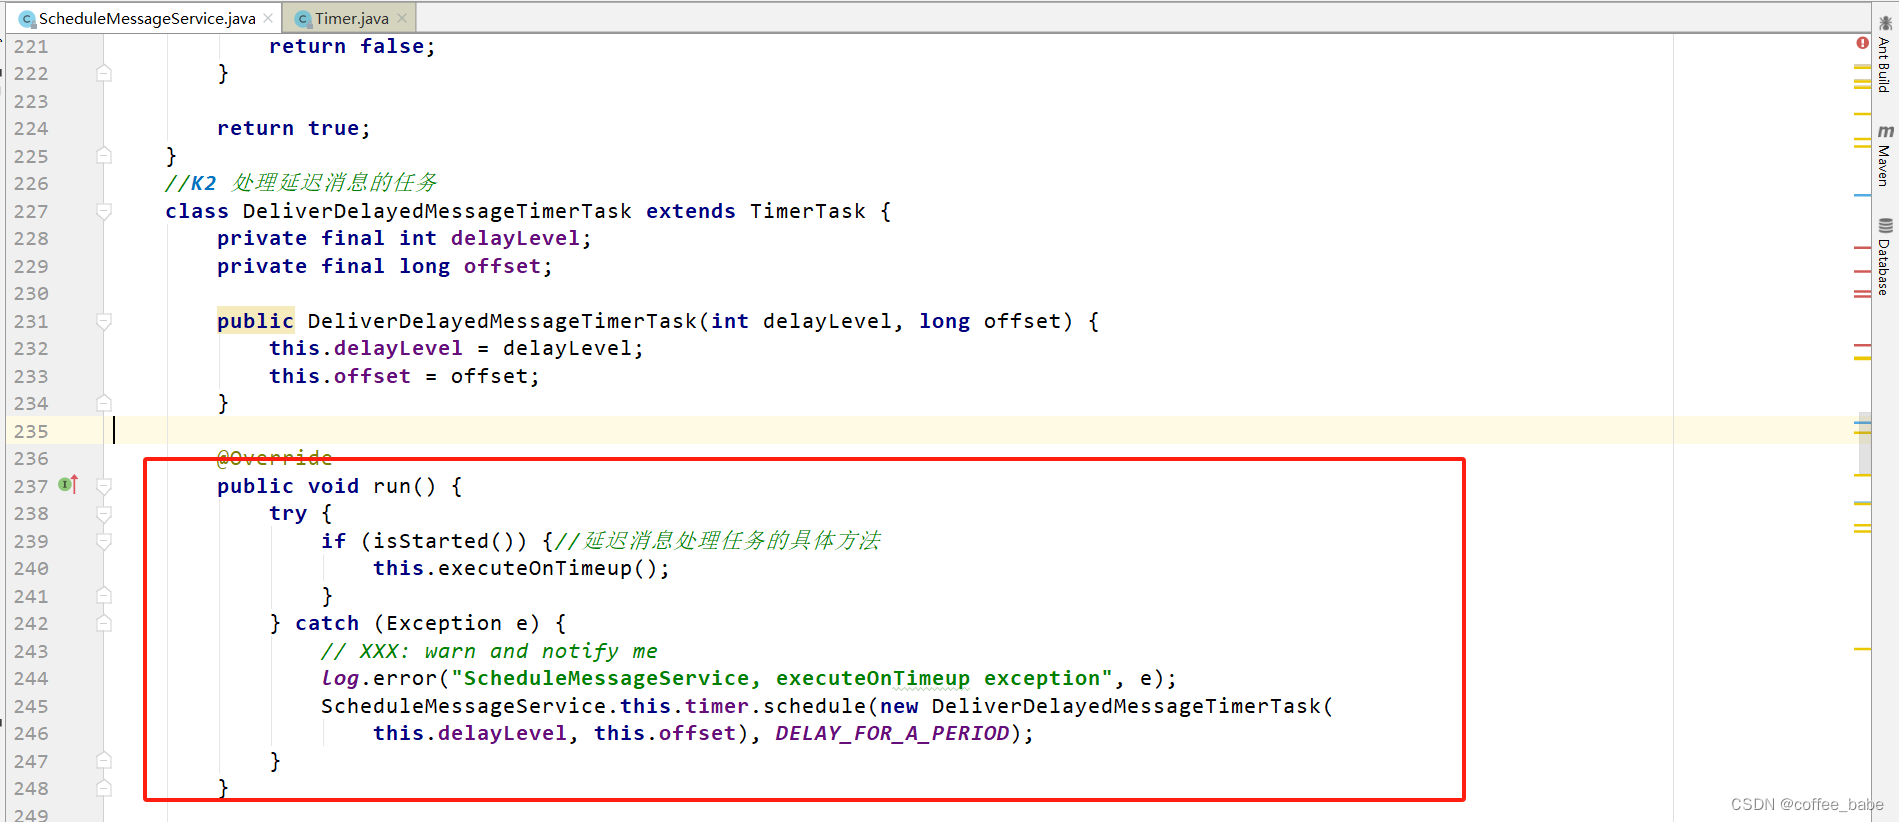This screenshot has width=1899, height=822.
Task: Click the fold end marker at line 234
Action: coord(104,403)
